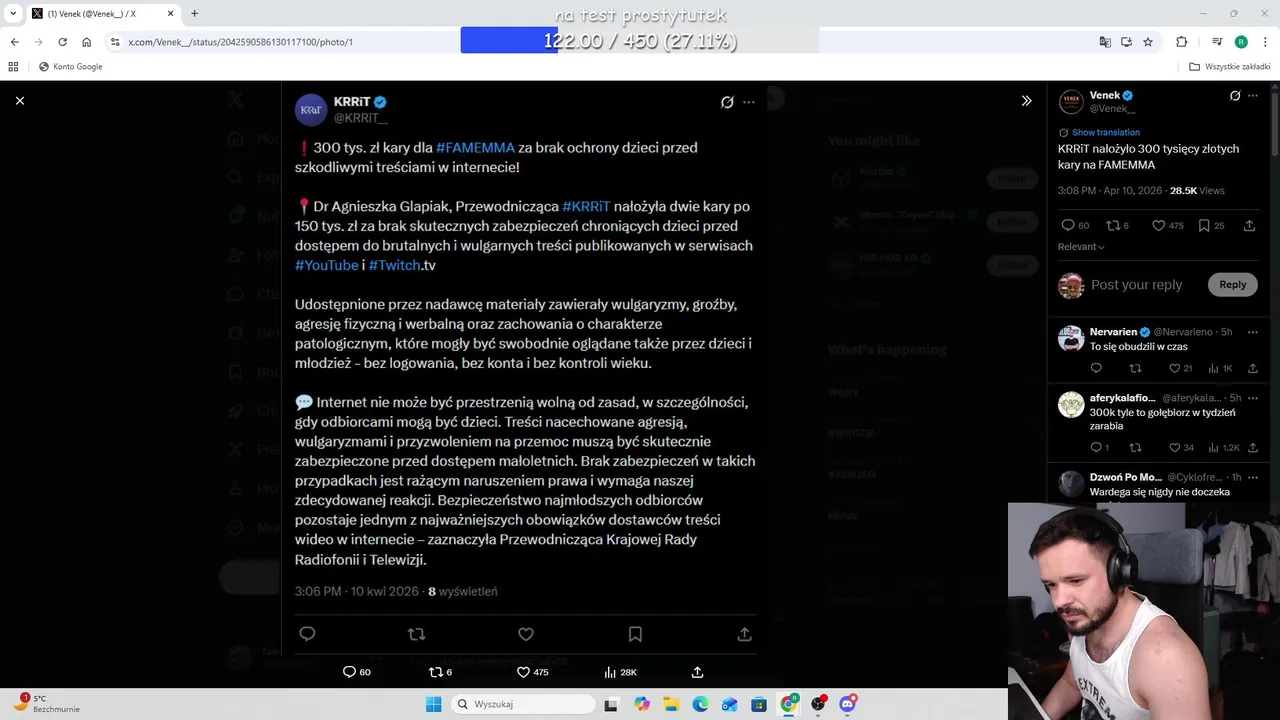
Task: Like the KRRiT post with heart icon
Action: pyautogui.click(x=526, y=634)
